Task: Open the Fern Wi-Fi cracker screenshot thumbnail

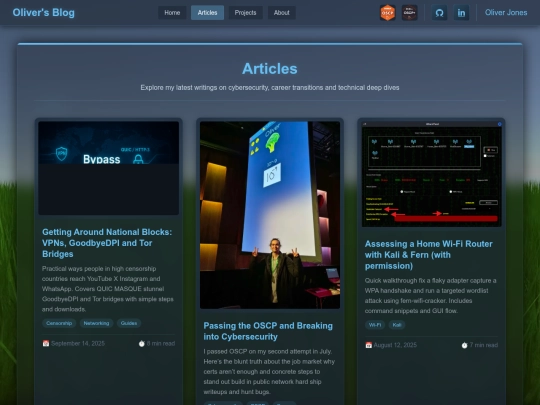Action: 432,174
